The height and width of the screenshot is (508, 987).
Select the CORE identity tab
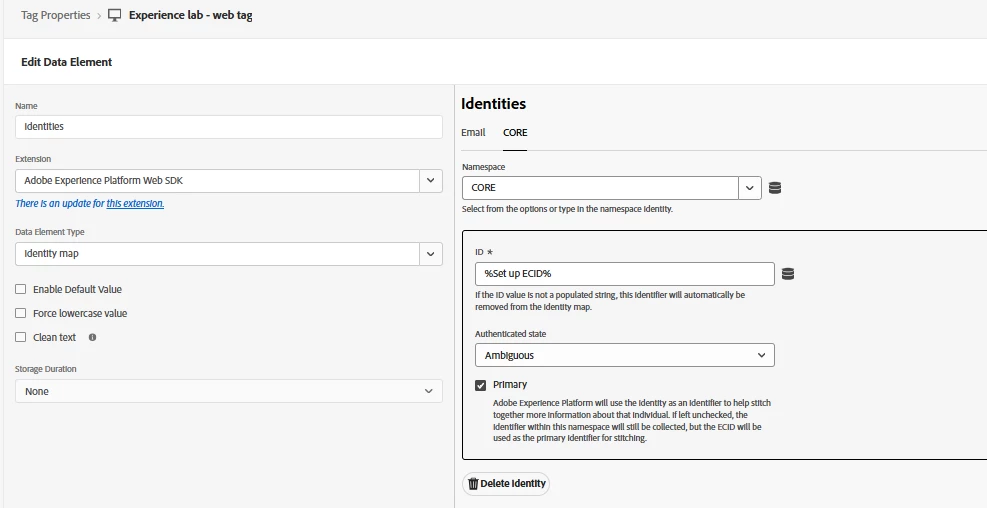click(515, 132)
